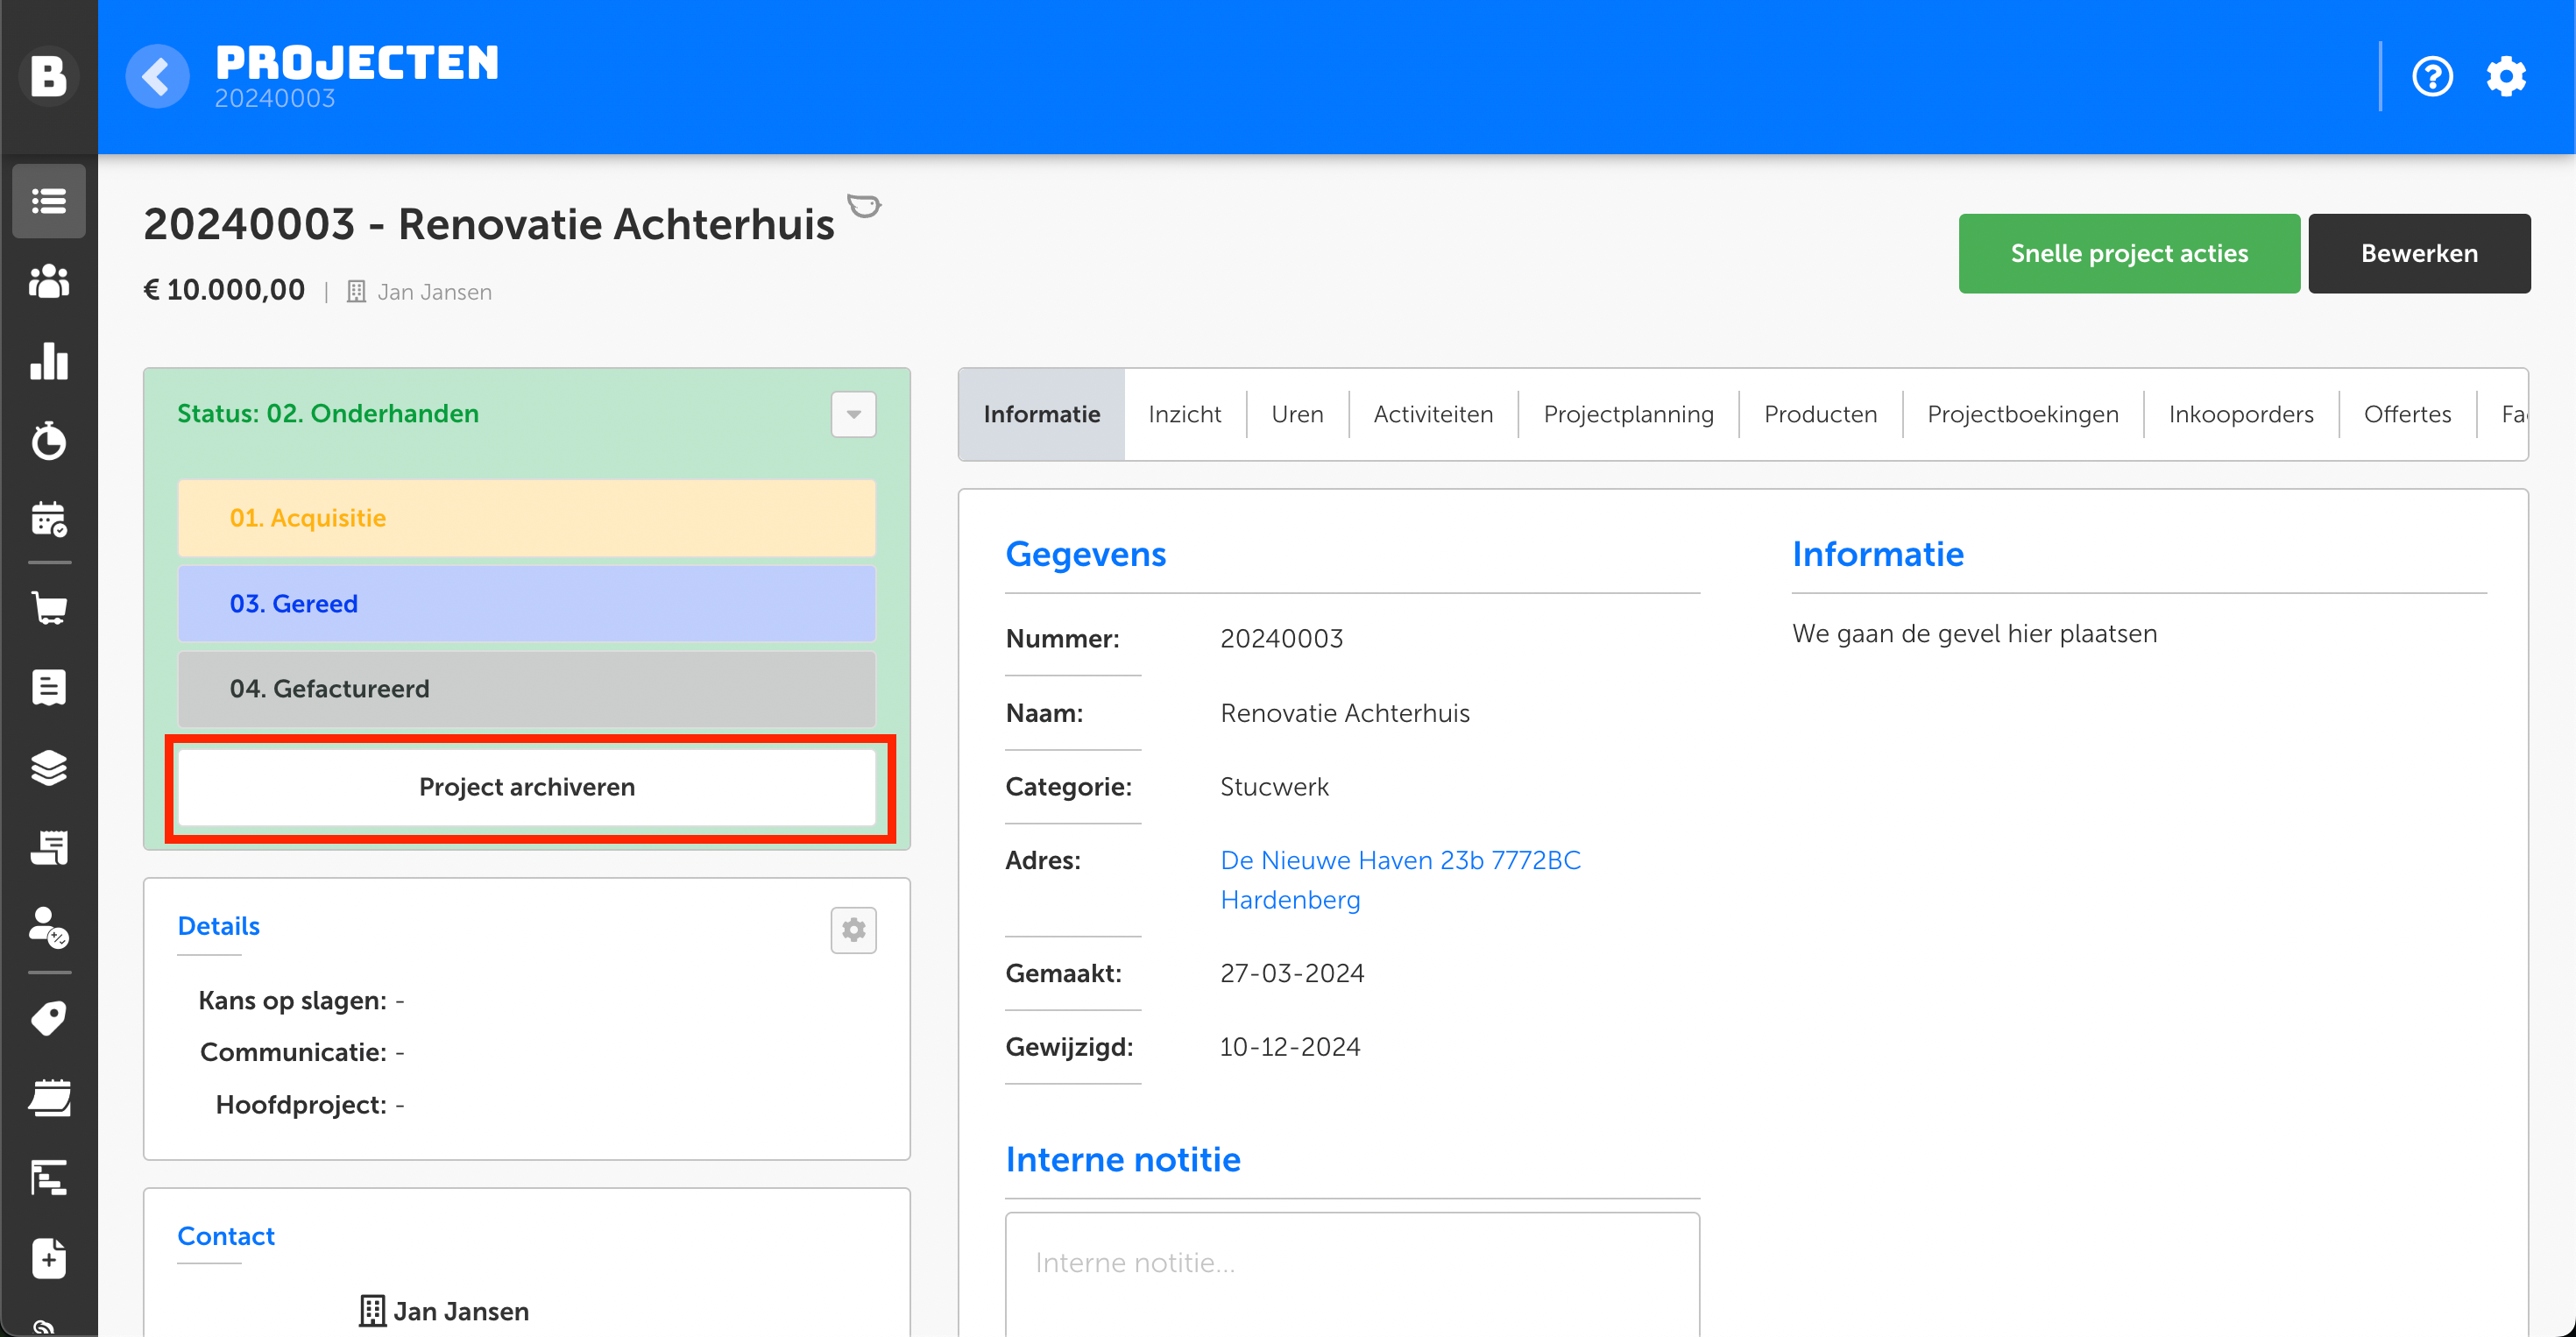This screenshot has height=1337, width=2576.
Task: Go to the Producten tab
Action: [x=1820, y=414]
